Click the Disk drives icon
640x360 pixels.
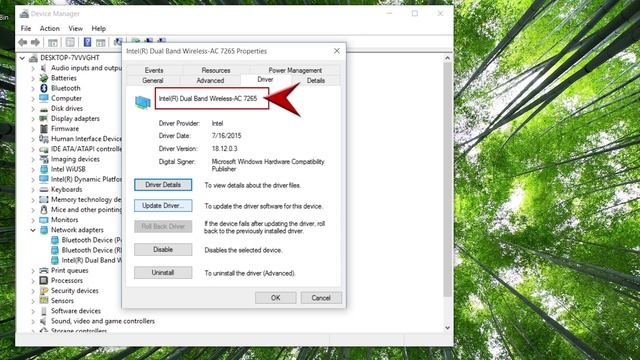pos(44,109)
